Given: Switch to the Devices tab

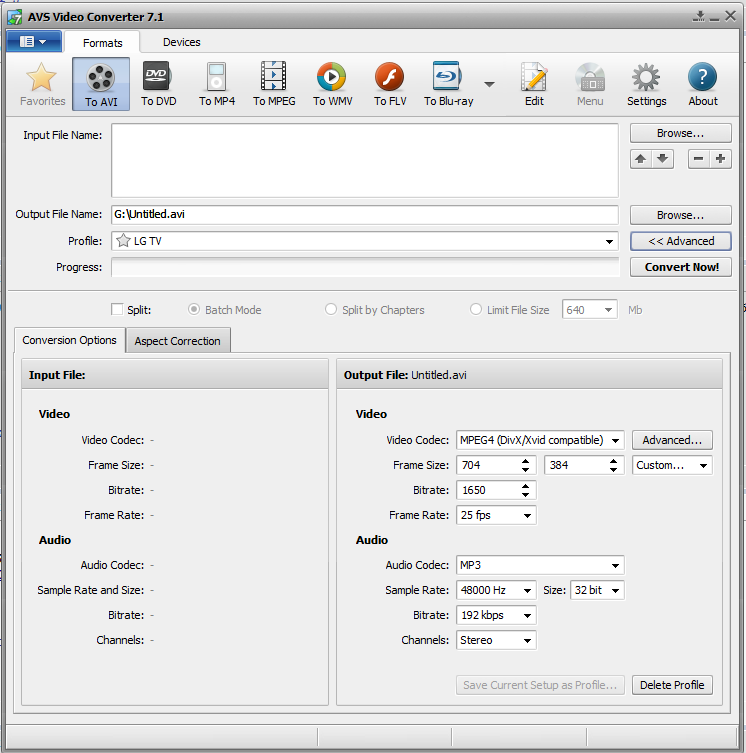Looking at the screenshot, I should [182, 42].
